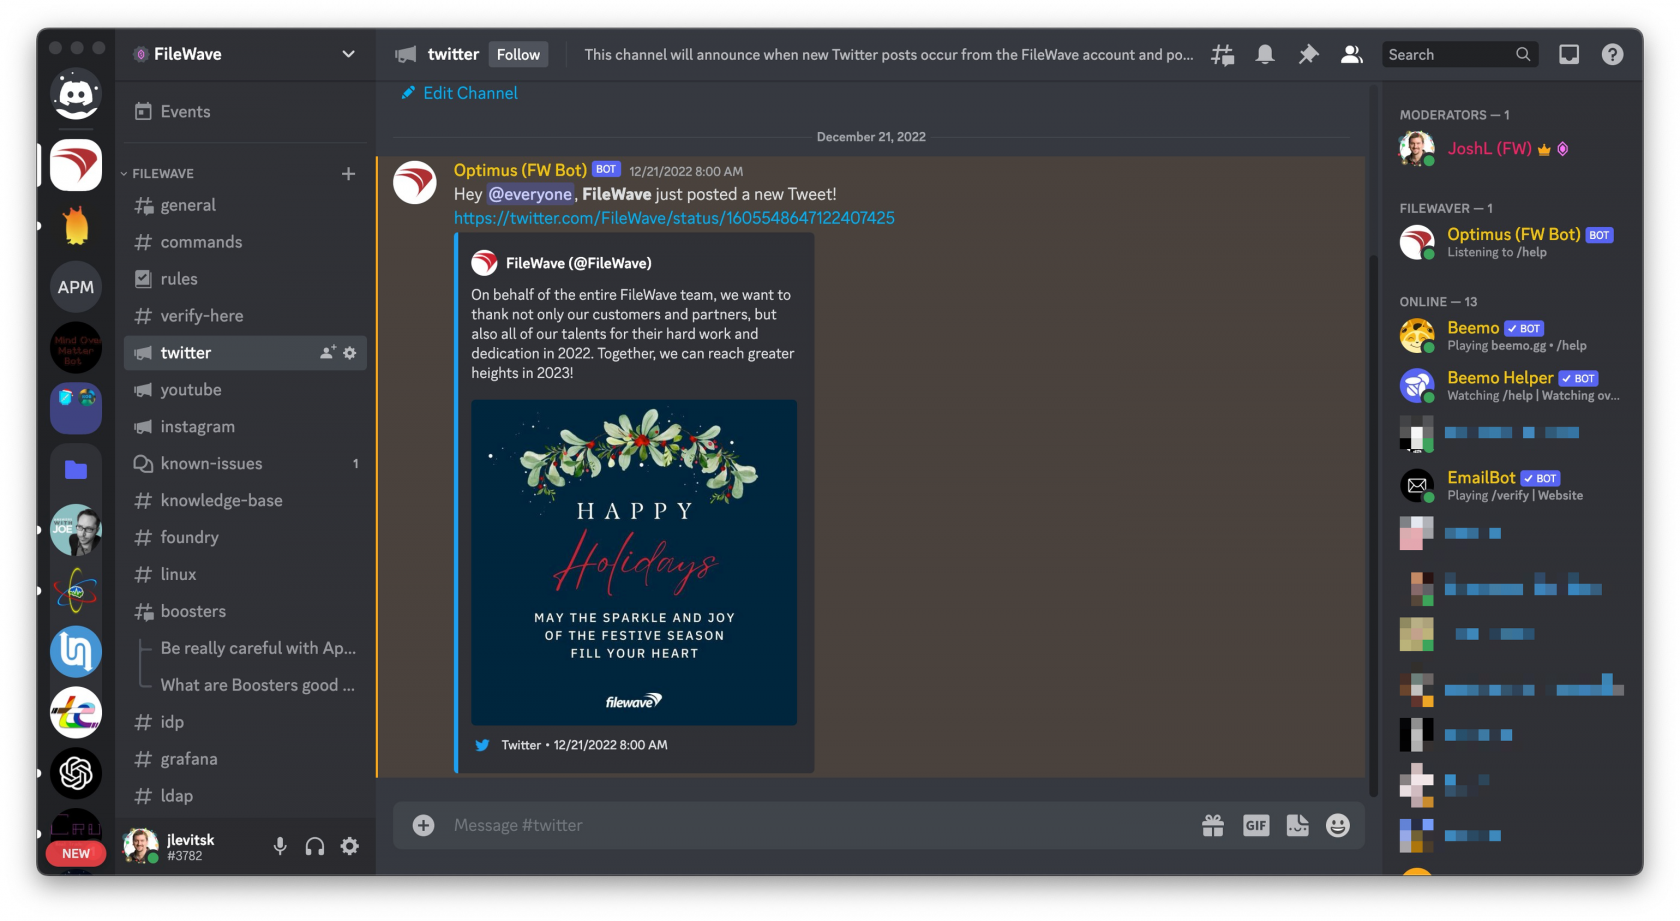Open the blue folder server group
1680x921 pixels.
pyautogui.click(x=76, y=469)
